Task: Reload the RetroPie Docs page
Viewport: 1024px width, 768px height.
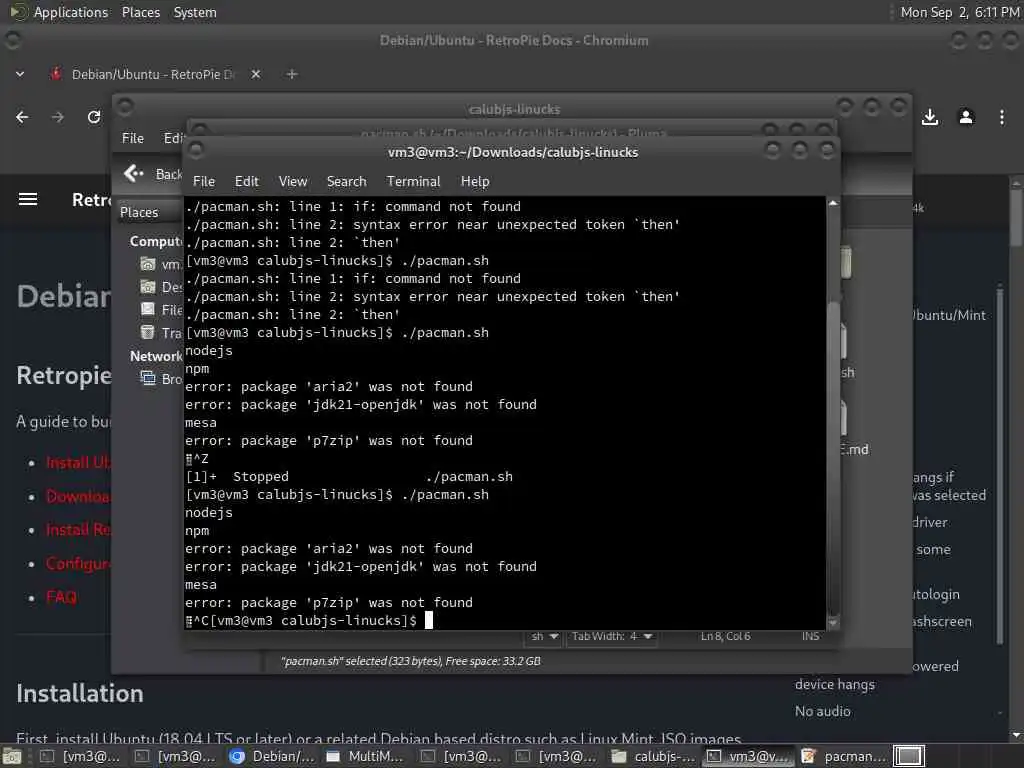Action: point(94,117)
